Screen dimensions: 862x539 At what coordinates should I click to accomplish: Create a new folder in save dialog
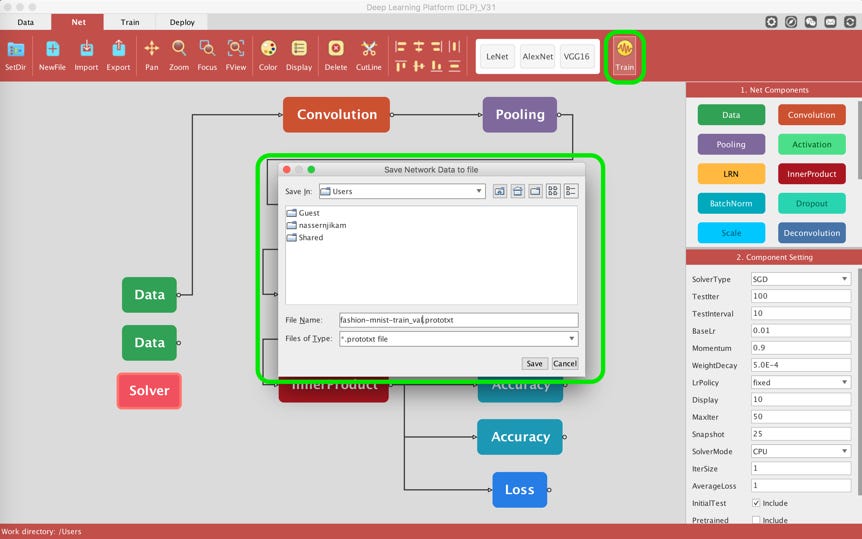pos(535,191)
